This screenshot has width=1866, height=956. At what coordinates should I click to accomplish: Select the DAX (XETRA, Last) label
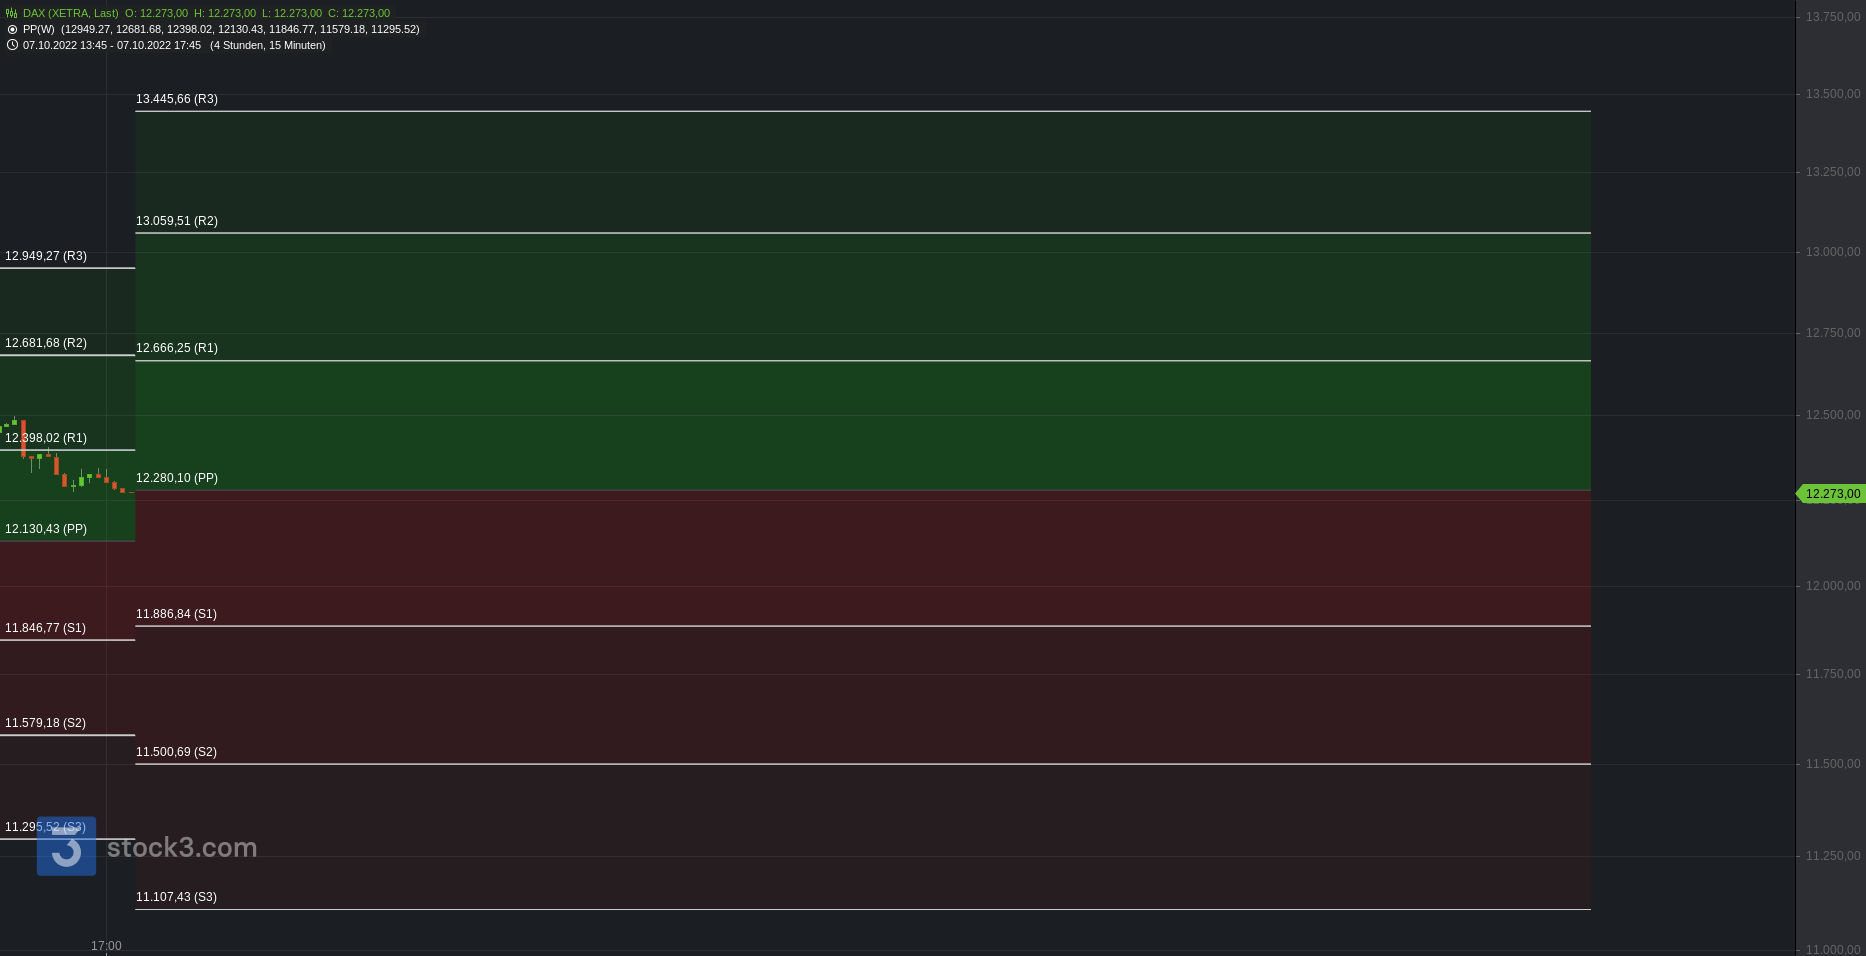pyautogui.click(x=71, y=13)
